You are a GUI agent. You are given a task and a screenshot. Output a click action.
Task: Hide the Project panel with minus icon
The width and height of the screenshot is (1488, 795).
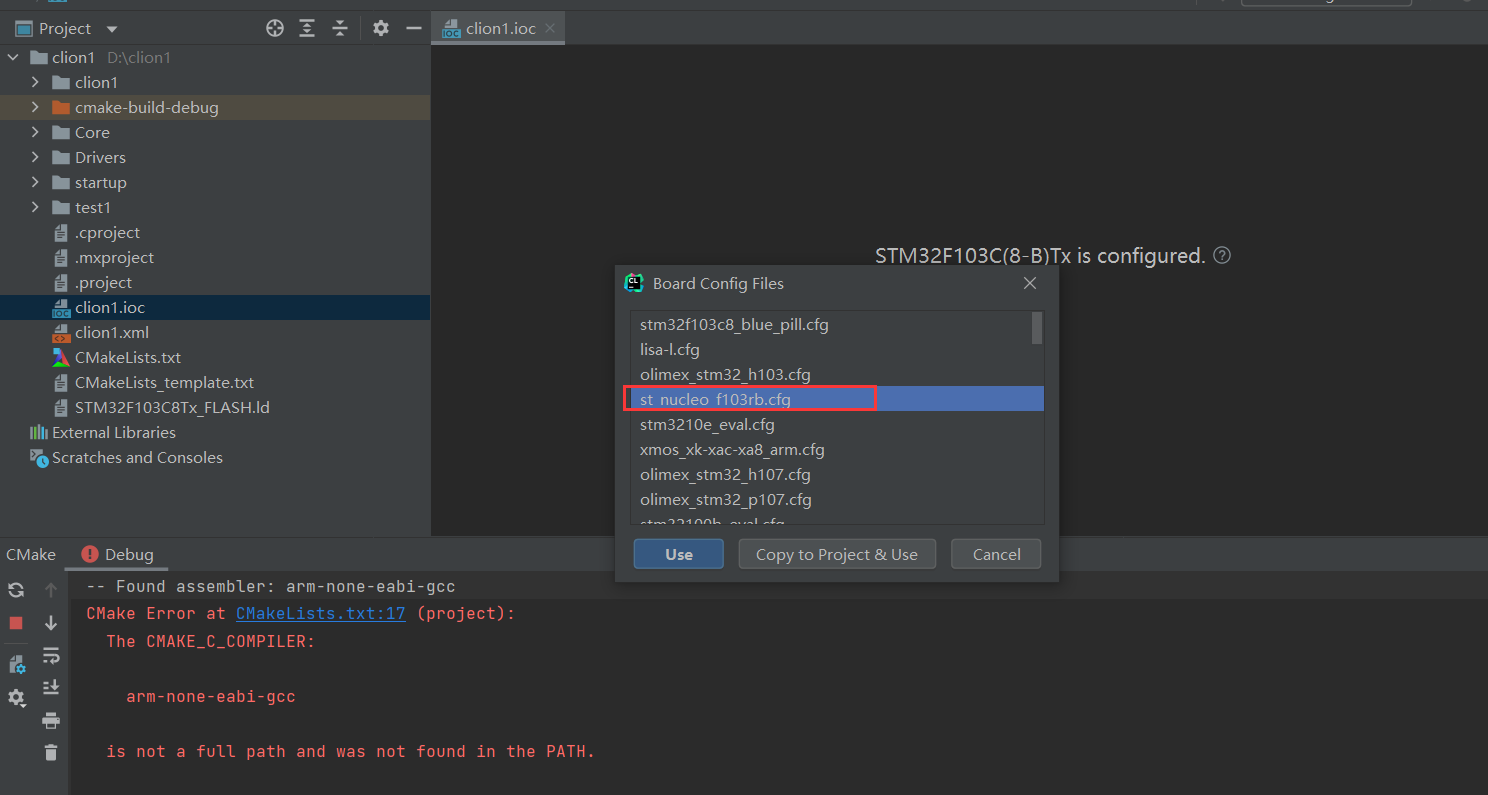click(x=413, y=28)
